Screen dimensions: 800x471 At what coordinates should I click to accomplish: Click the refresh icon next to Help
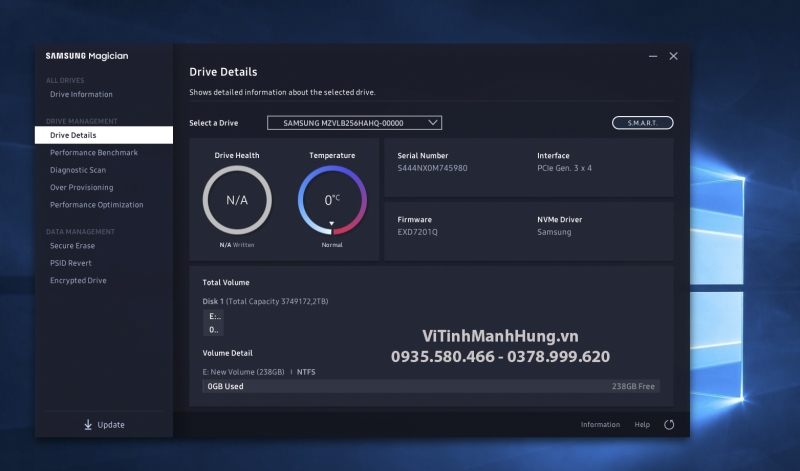tap(669, 425)
